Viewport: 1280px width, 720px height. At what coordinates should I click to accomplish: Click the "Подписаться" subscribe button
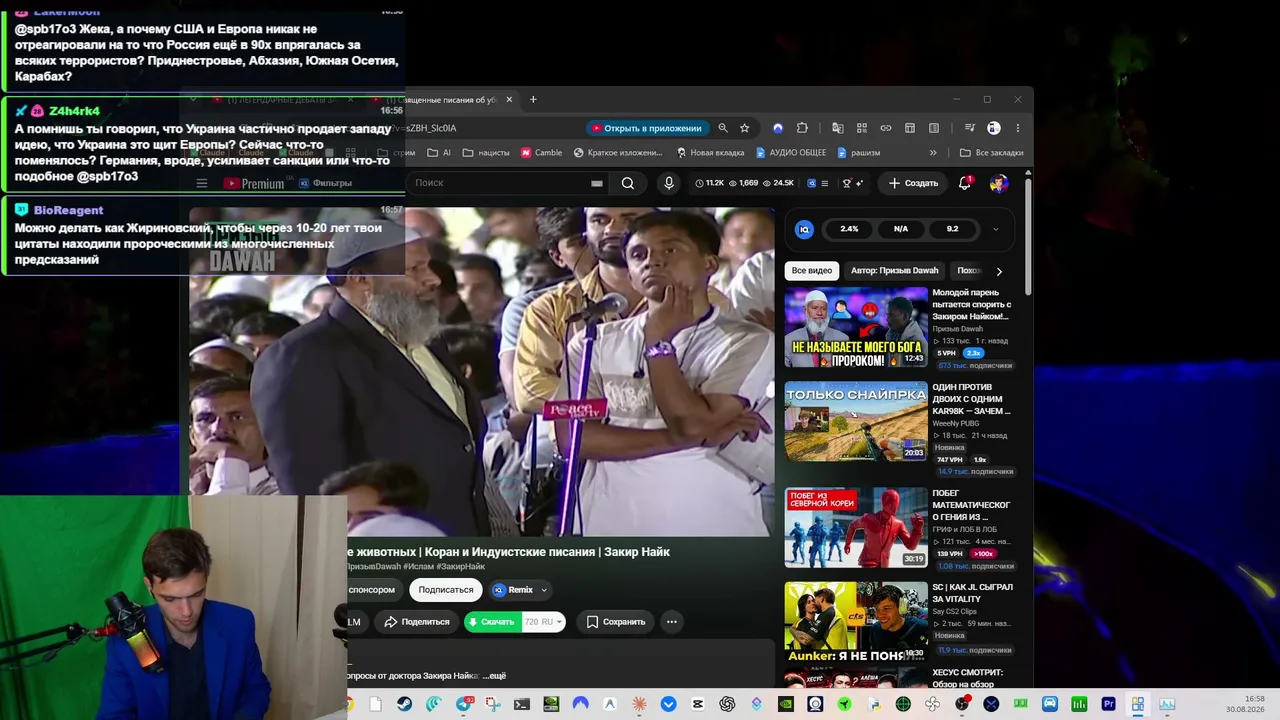446,590
